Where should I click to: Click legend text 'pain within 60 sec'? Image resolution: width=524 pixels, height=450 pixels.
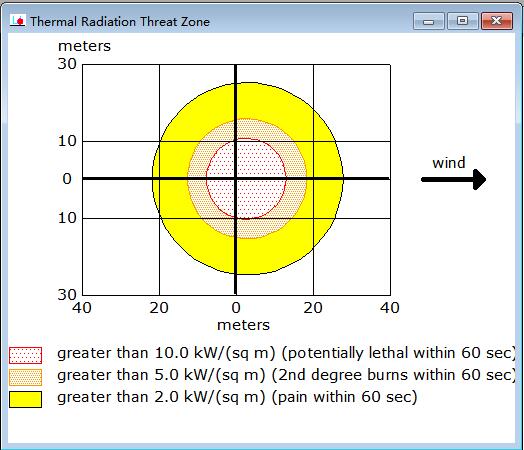pyautogui.click(x=345, y=397)
